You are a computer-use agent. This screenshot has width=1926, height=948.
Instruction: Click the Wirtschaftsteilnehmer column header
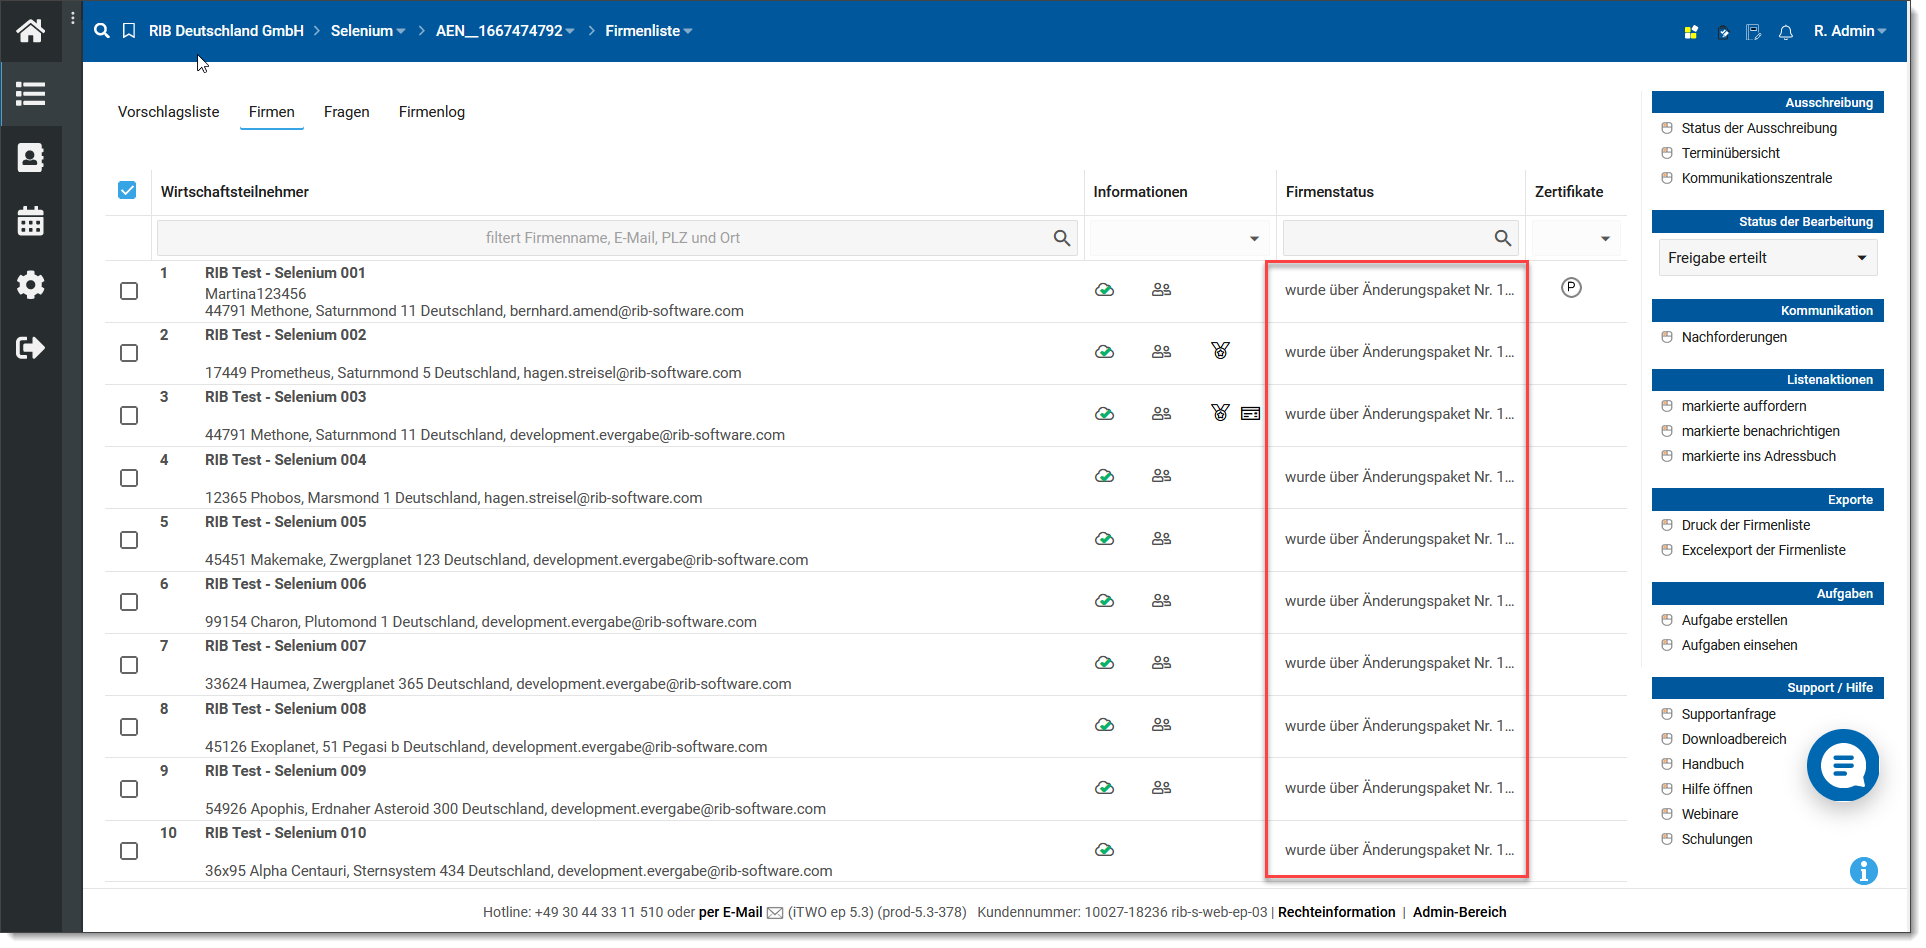tap(235, 192)
